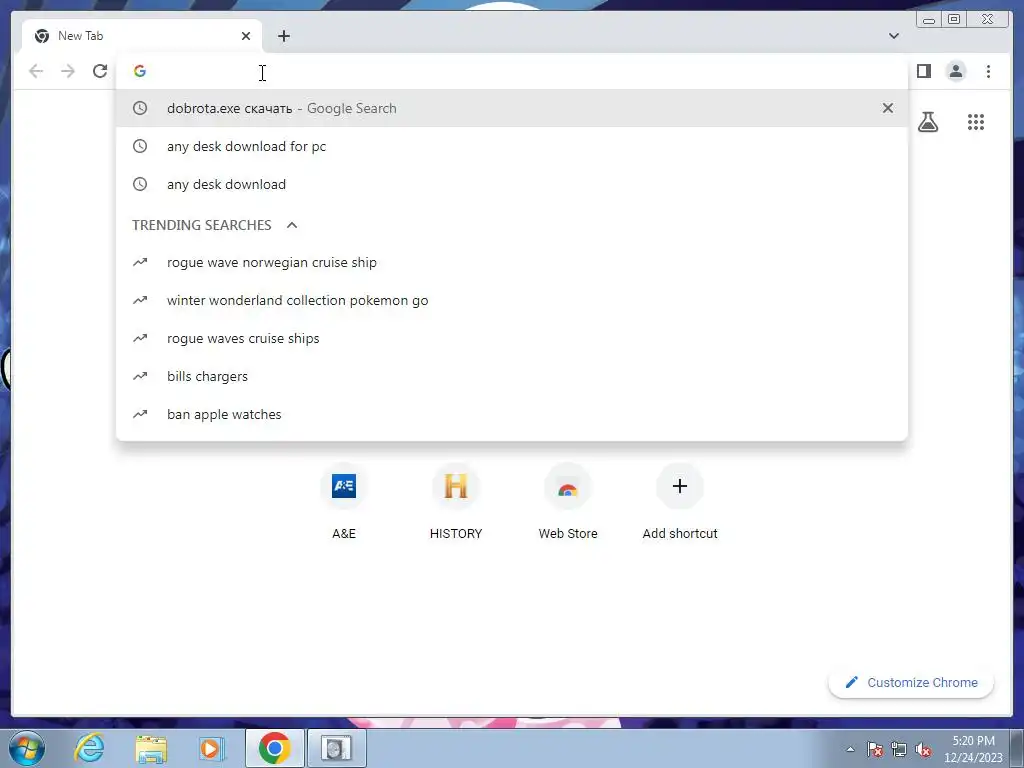Screen dimensions: 1024x768
Task: Open the Windows Start orb
Action: click(x=27, y=748)
